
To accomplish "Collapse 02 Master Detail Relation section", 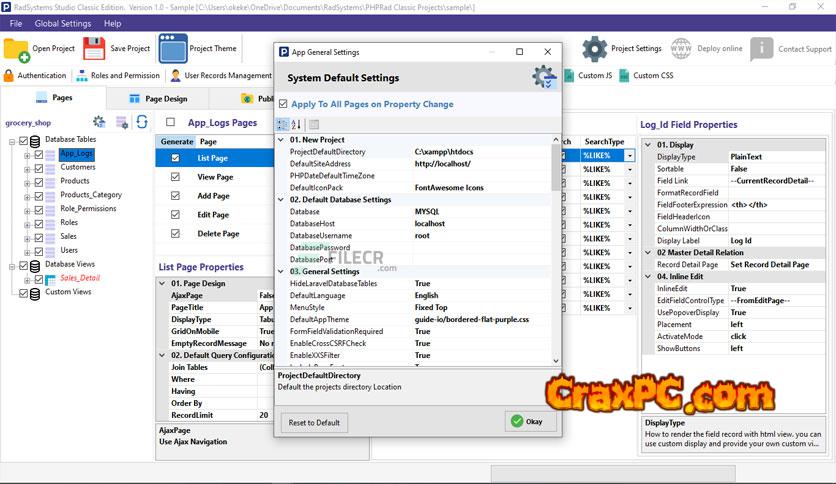I will coord(648,253).
